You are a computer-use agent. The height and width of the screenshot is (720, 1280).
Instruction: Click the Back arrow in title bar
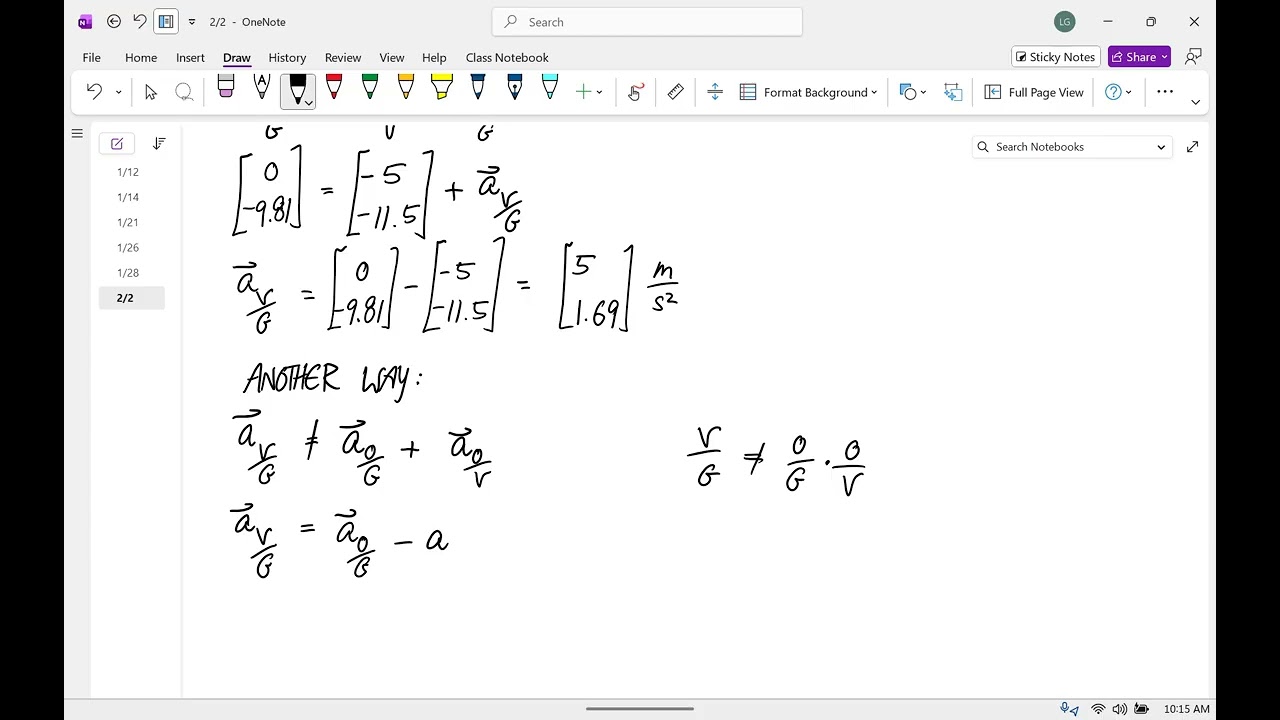114,21
